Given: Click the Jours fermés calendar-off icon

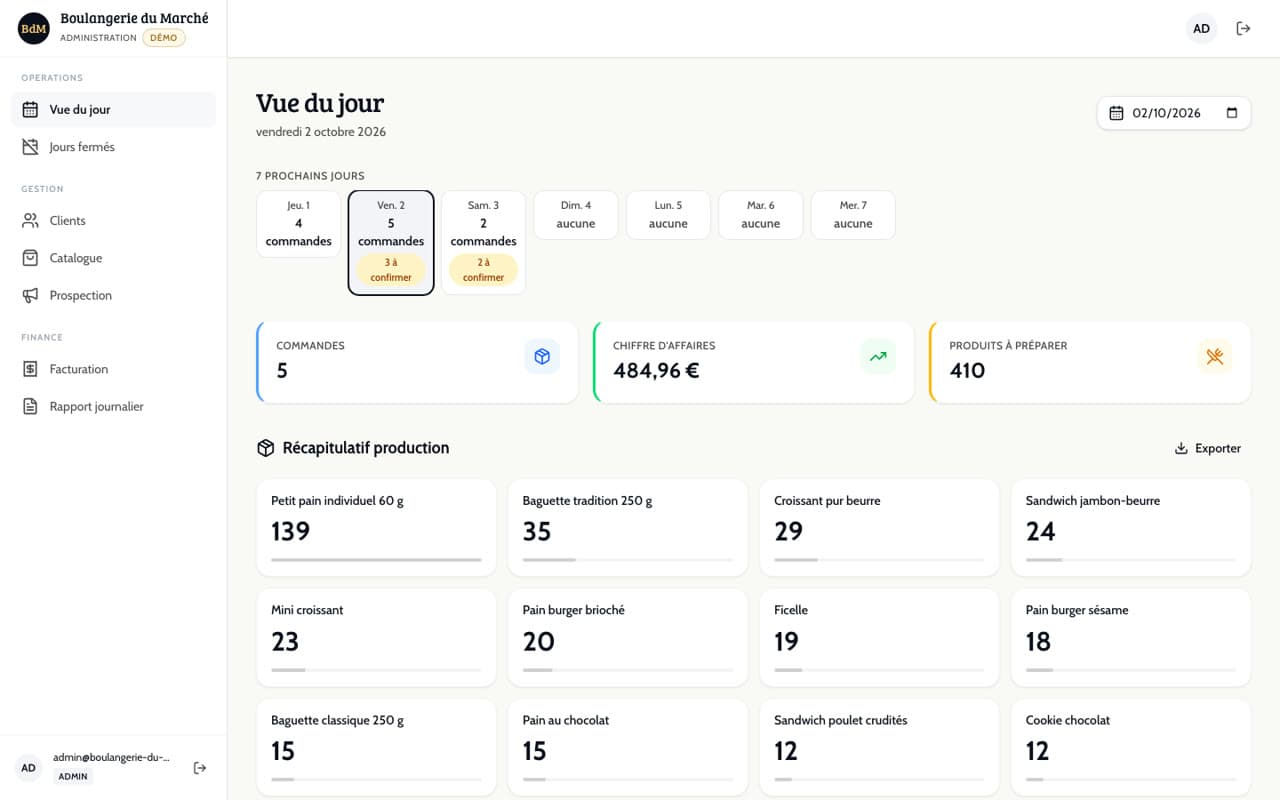Looking at the screenshot, I should coord(30,147).
